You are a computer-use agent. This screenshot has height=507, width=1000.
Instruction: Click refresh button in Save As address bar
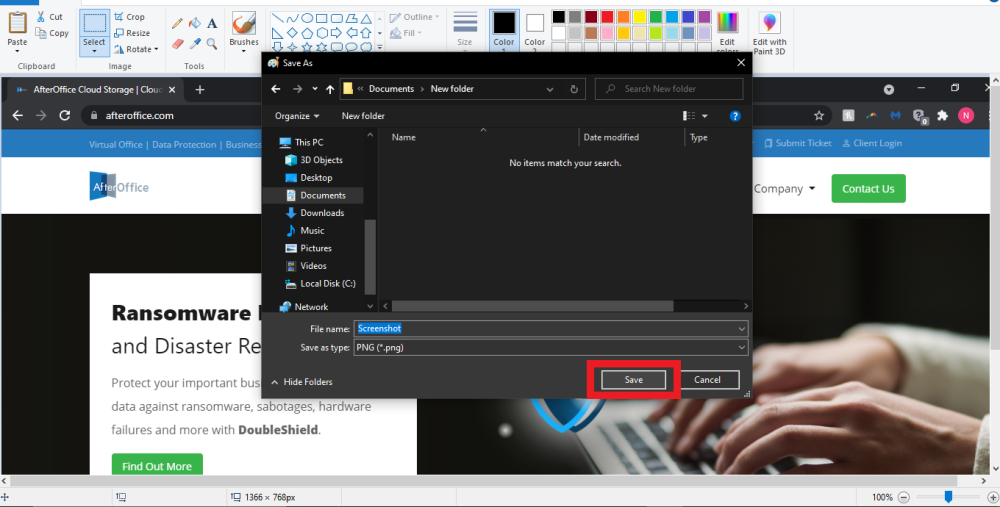[x=574, y=89]
